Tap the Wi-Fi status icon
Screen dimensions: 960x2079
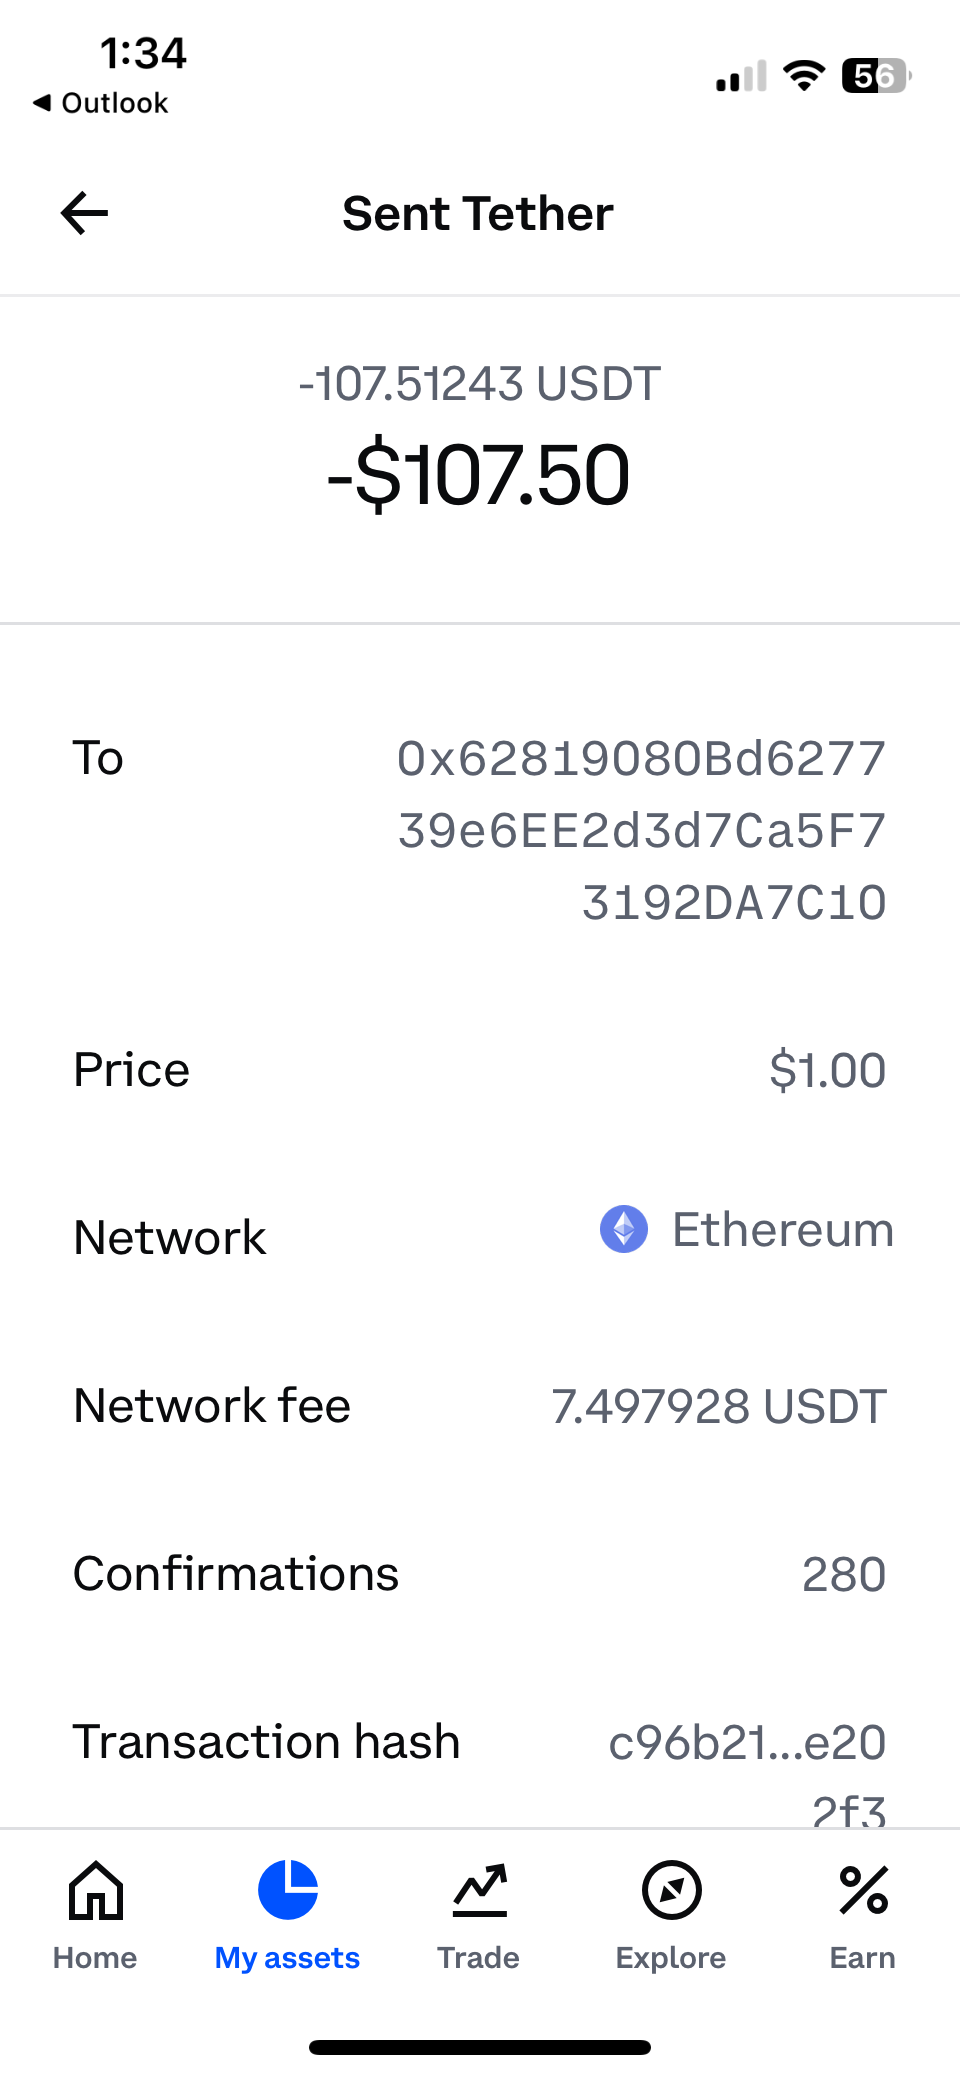pyautogui.click(x=803, y=75)
